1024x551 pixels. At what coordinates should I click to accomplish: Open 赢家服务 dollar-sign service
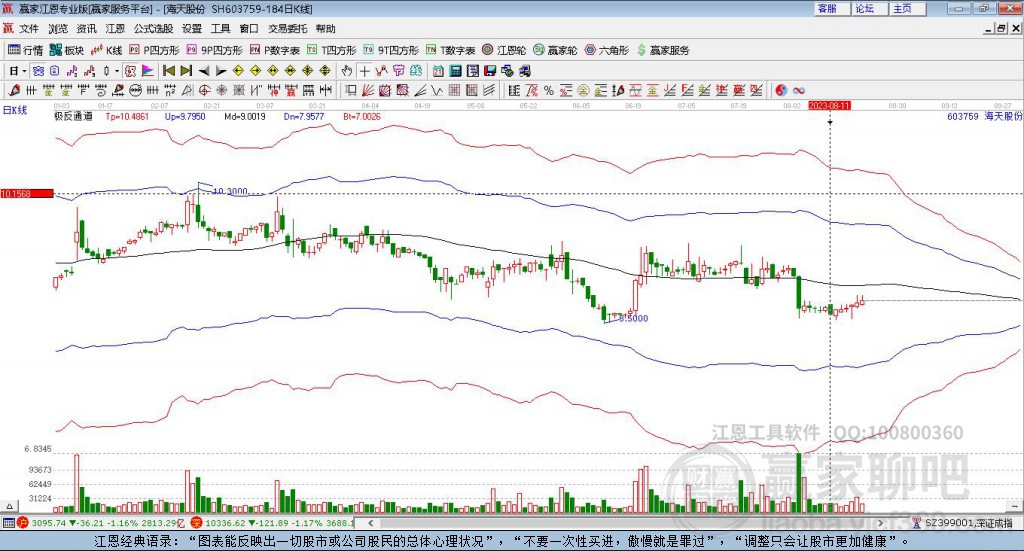(663, 50)
